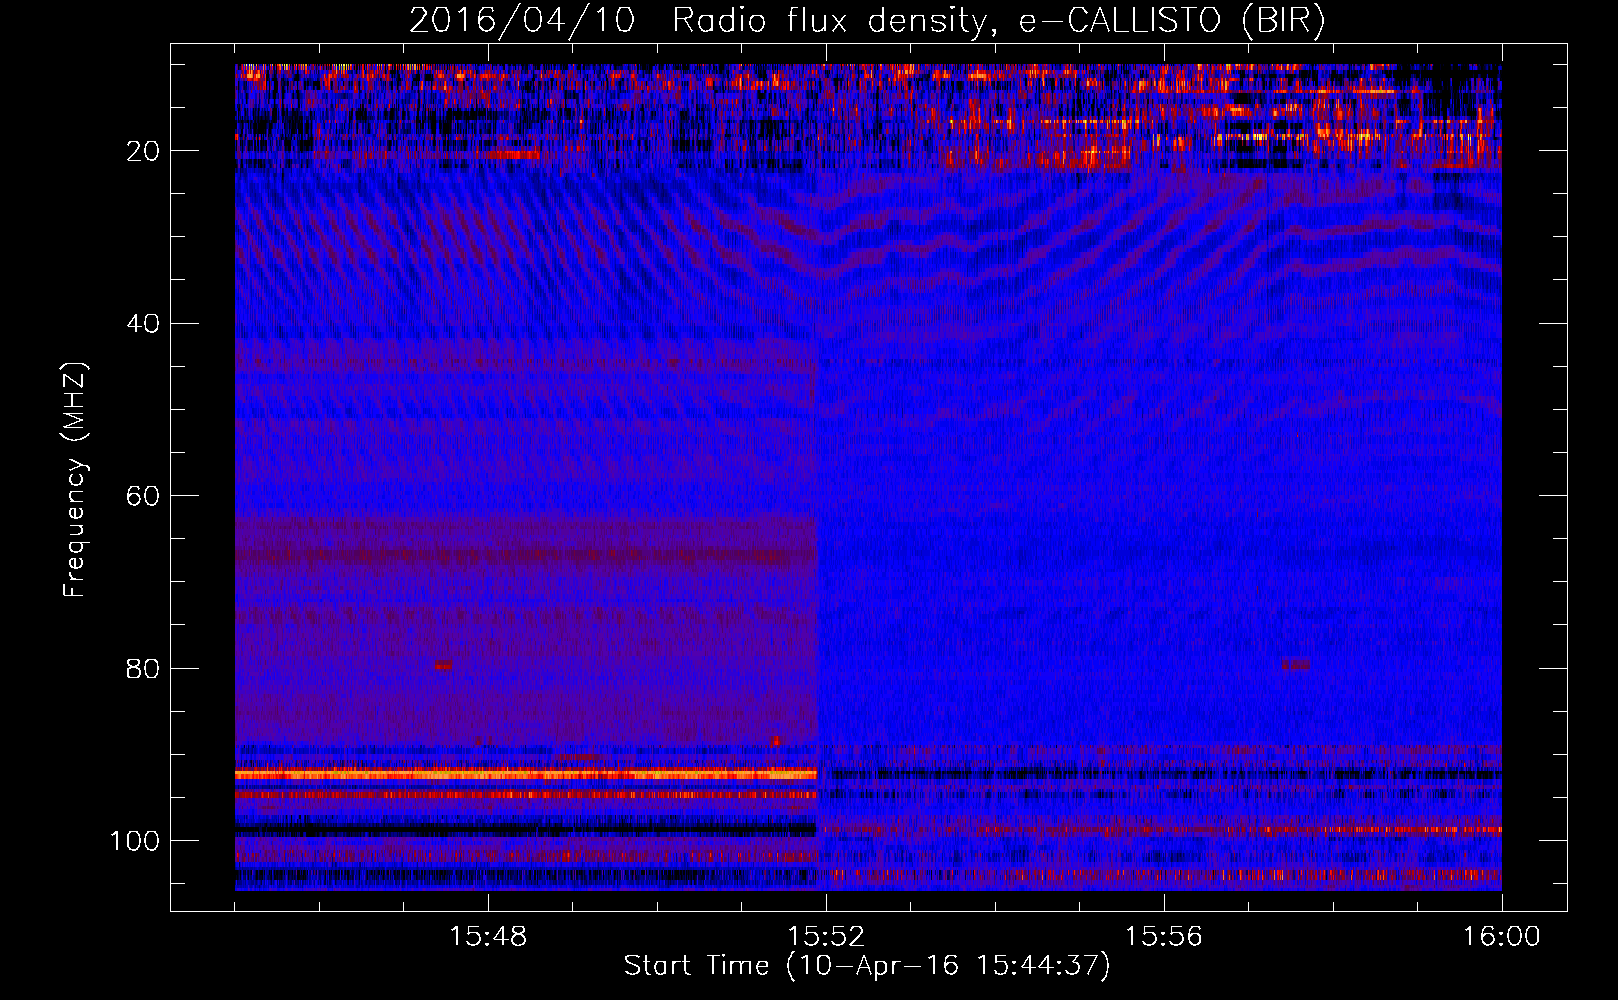Click the 16:00 time tick label
Image resolution: width=1618 pixels, height=1000 pixels.
(1502, 937)
